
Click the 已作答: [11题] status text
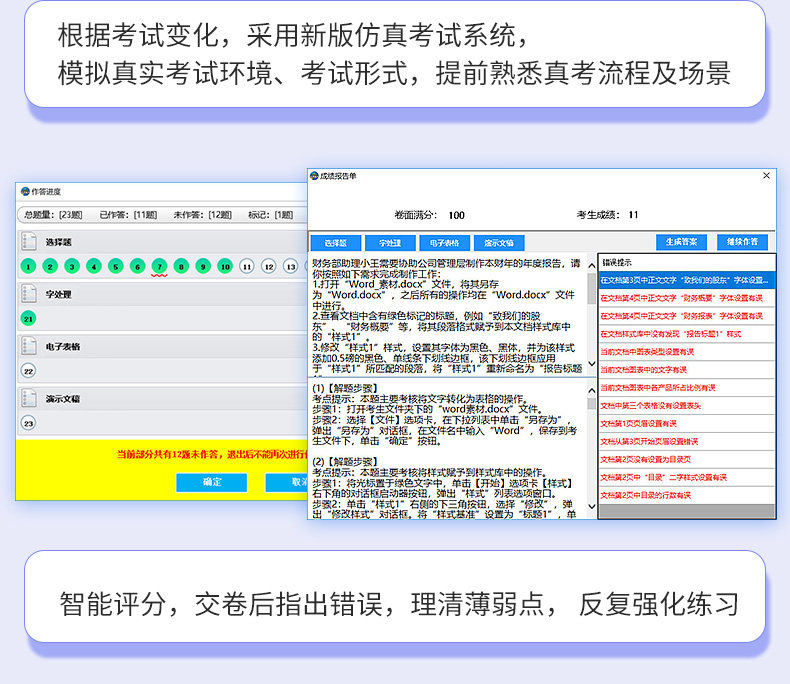click(x=128, y=215)
